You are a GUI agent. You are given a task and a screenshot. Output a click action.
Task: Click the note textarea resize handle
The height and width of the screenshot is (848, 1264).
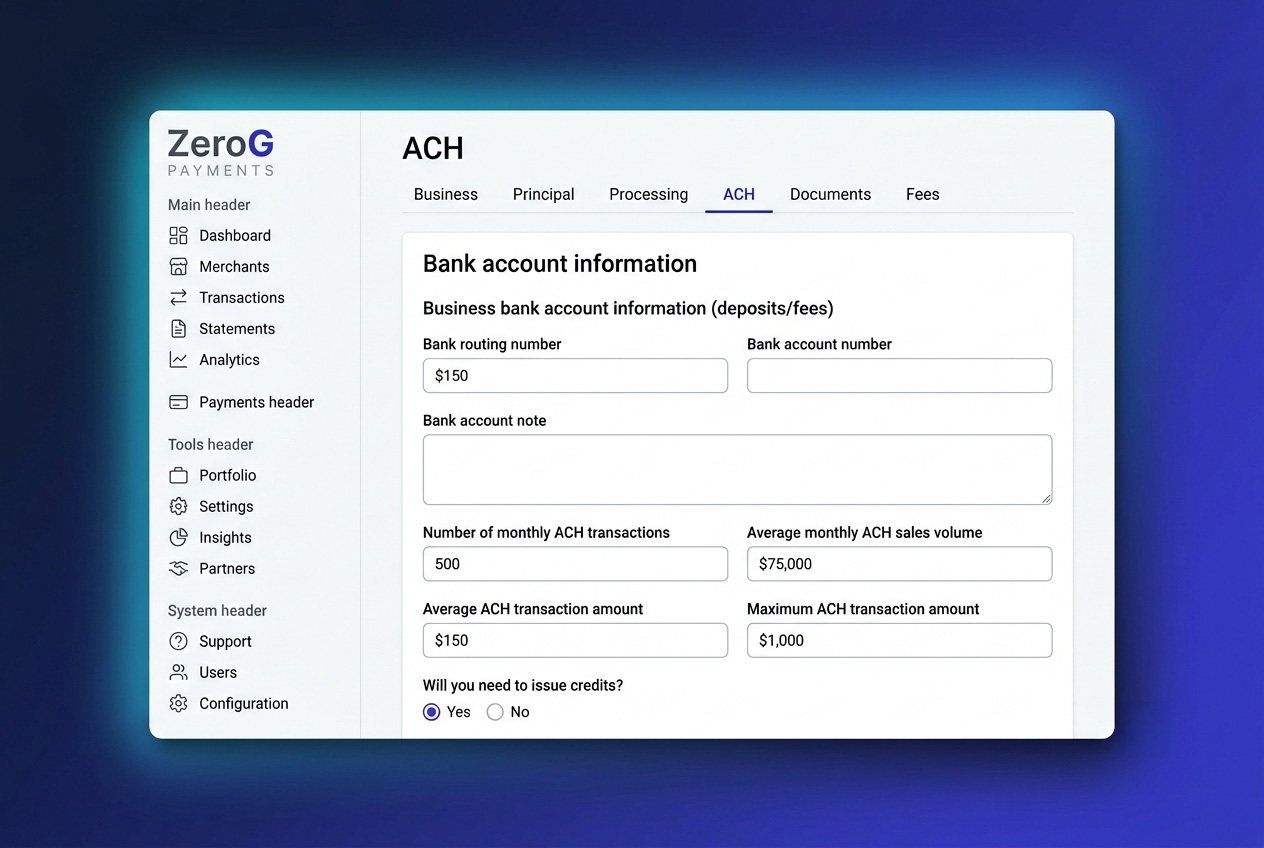(1045, 498)
